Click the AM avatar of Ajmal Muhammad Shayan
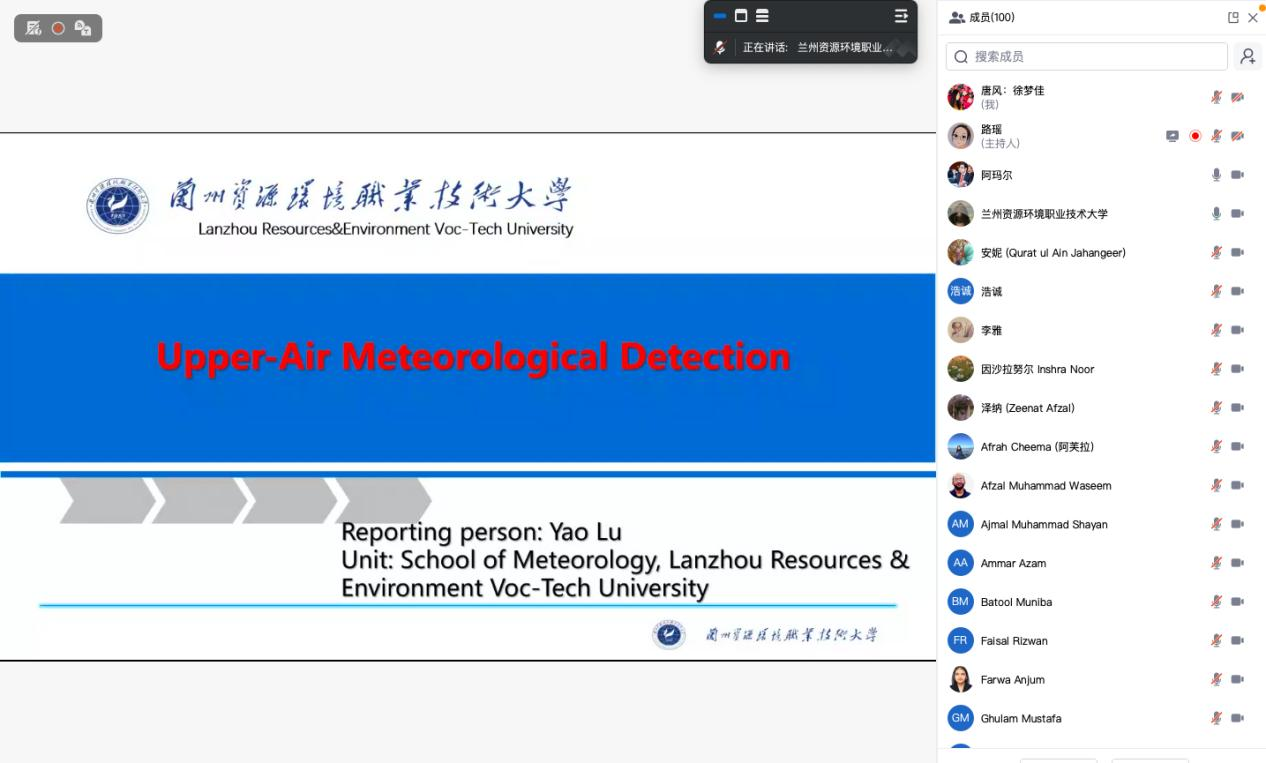This screenshot has height=763, width=1266. point(960,524)
